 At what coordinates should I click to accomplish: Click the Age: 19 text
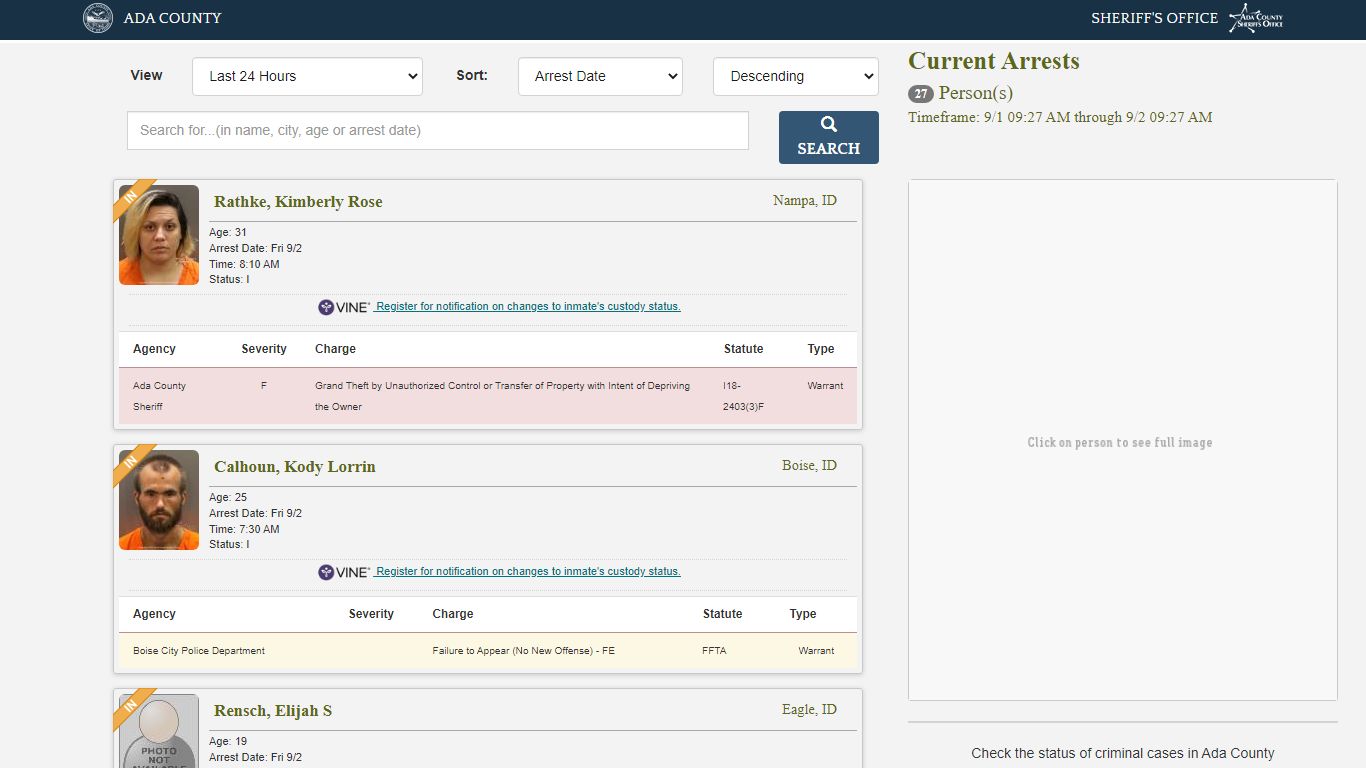point(228,742)
